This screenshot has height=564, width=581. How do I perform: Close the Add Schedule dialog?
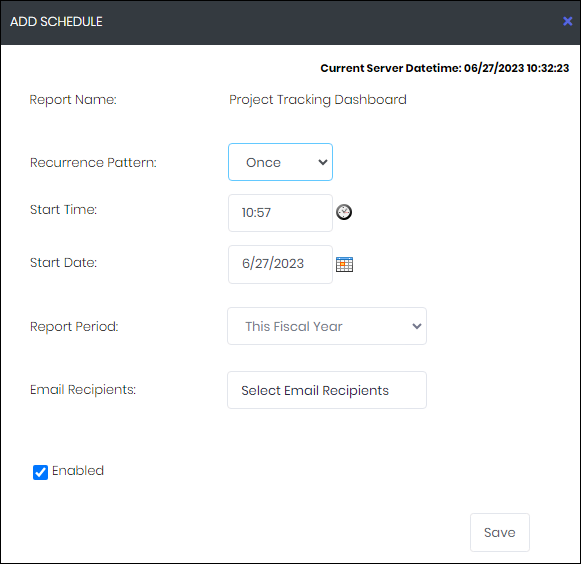pyautogui.click(x=567, y=21)
